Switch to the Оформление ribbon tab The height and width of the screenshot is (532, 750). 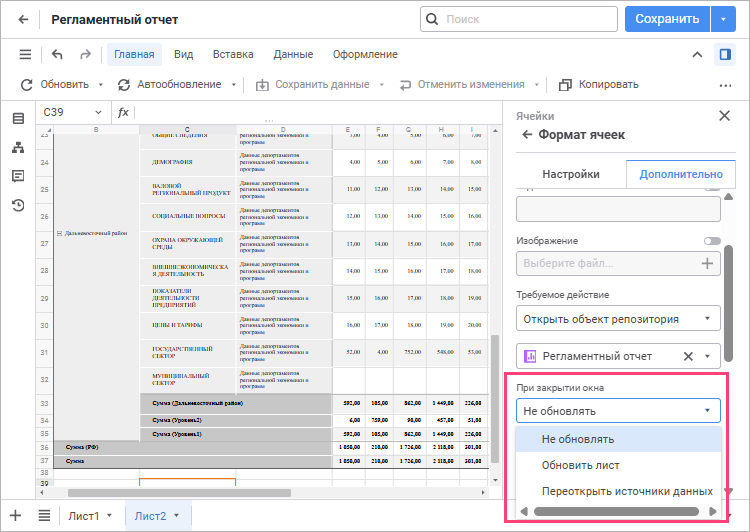(x=365, y=55)
